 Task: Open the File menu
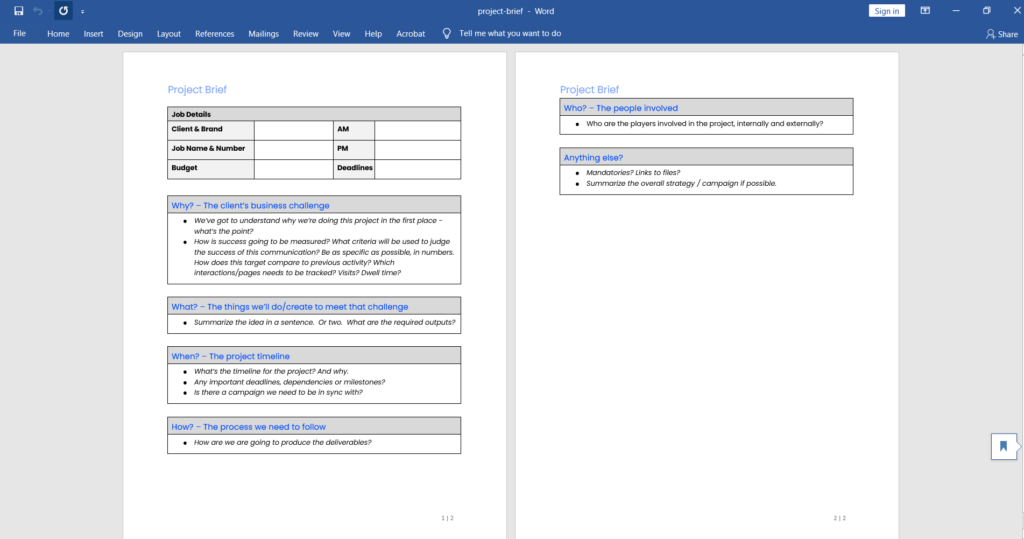[x=20, y=33]
